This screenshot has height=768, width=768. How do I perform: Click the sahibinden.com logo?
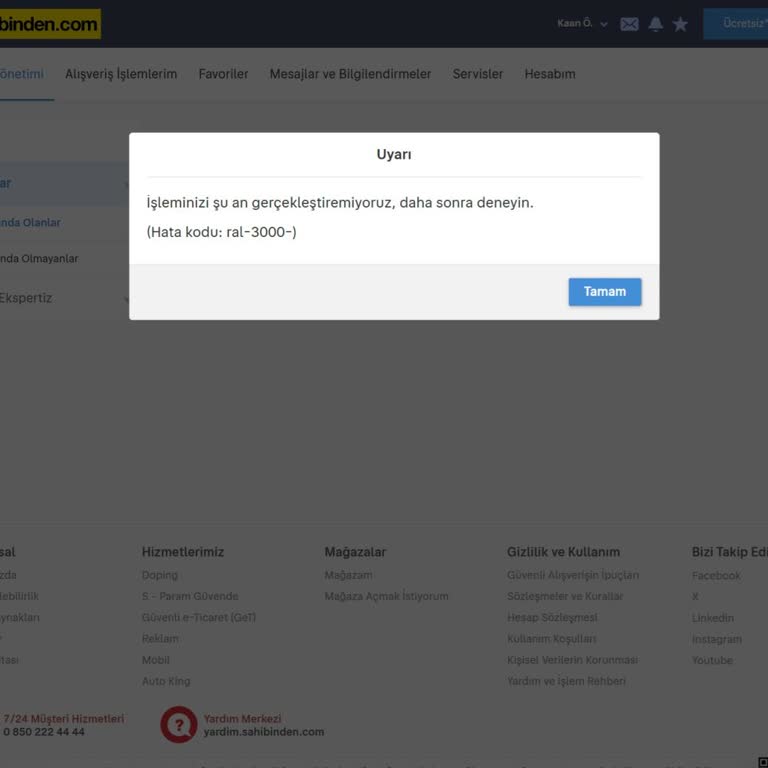click(49, 24)
